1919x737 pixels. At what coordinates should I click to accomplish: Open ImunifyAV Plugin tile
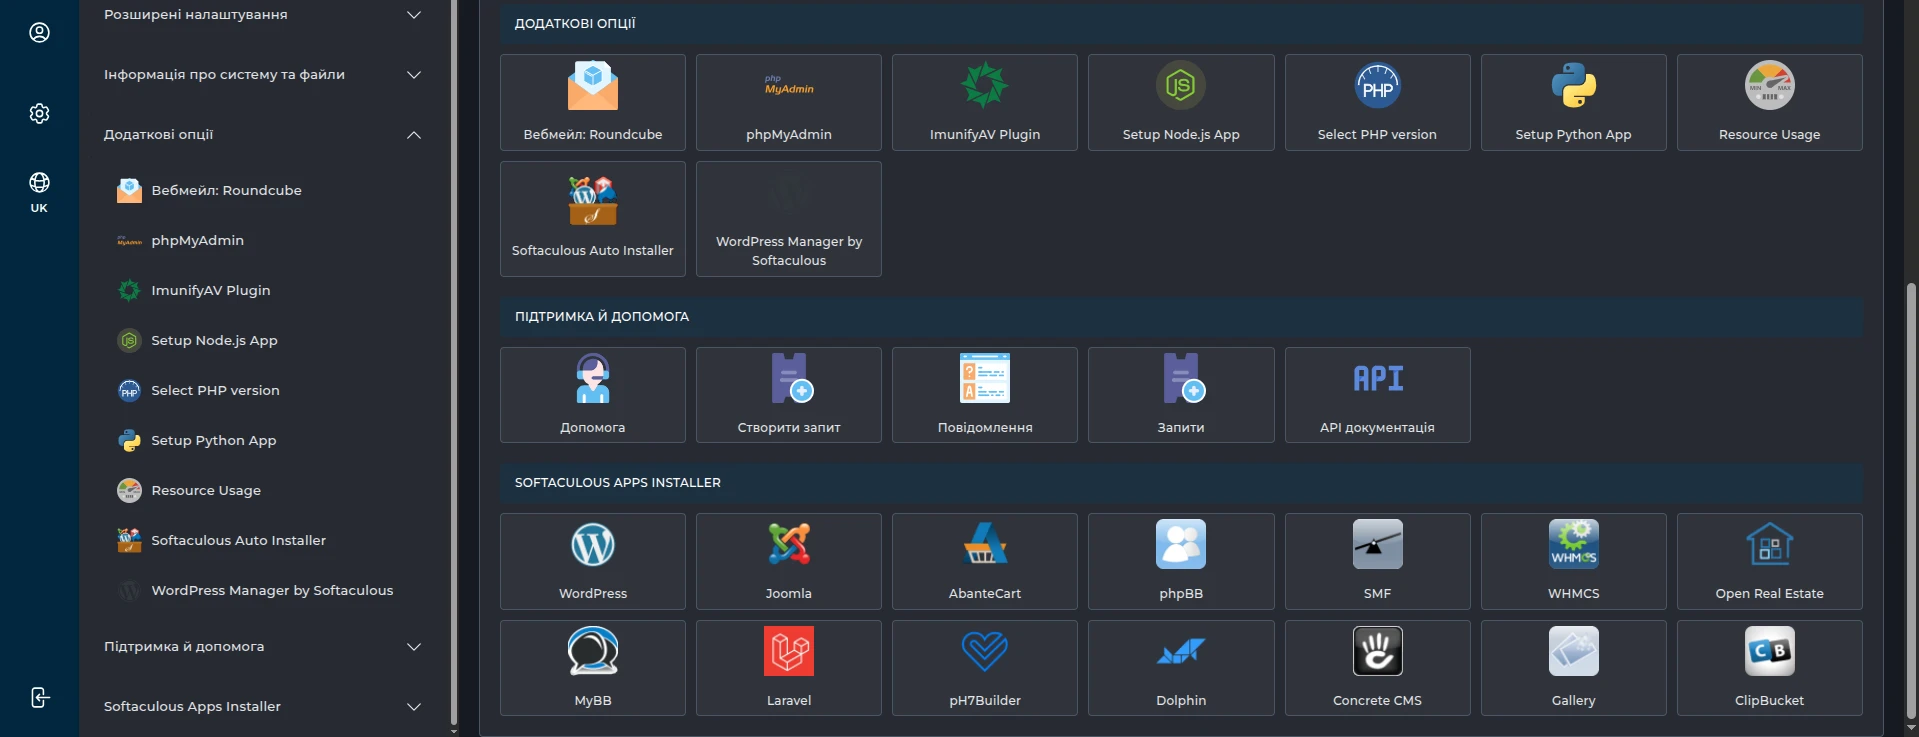[985, 103]
